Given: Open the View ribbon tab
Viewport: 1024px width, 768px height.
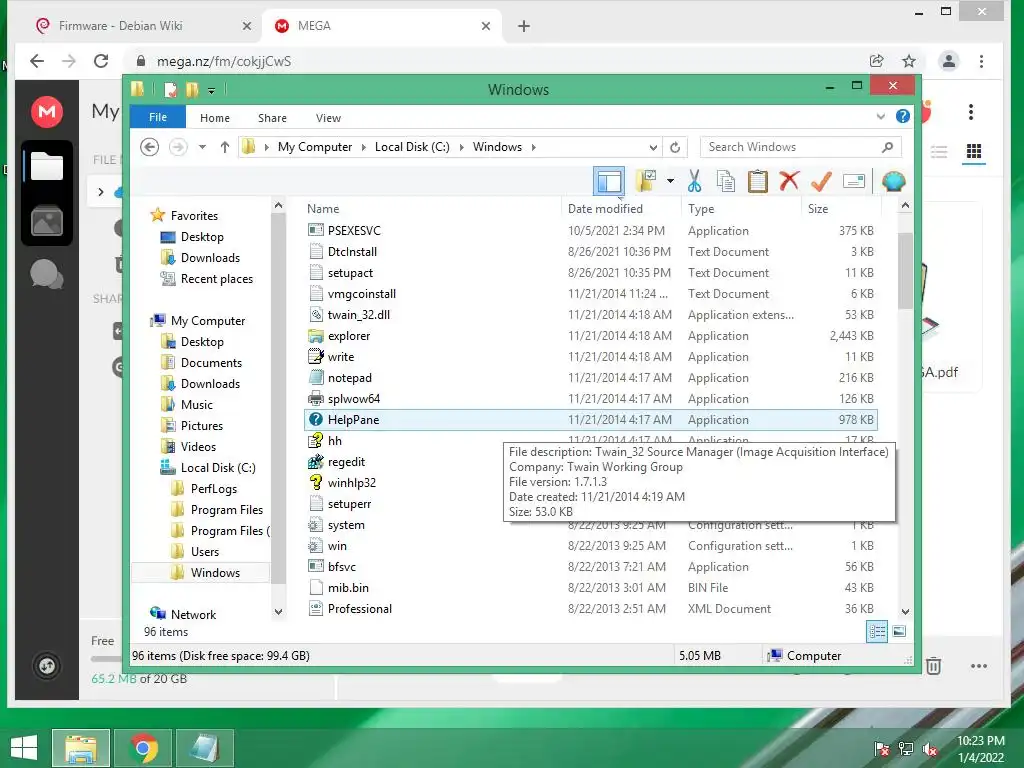Looking at the screenshot, I should coord(328,118).
